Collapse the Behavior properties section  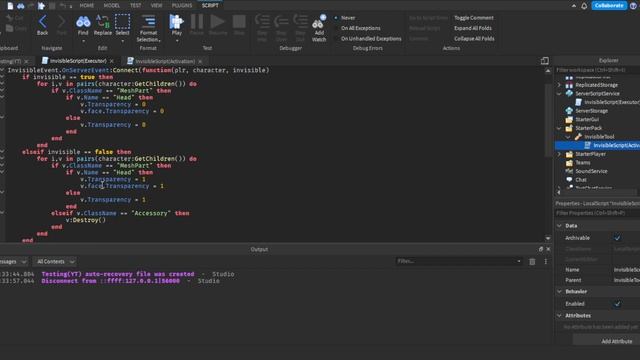click(560, 291)
